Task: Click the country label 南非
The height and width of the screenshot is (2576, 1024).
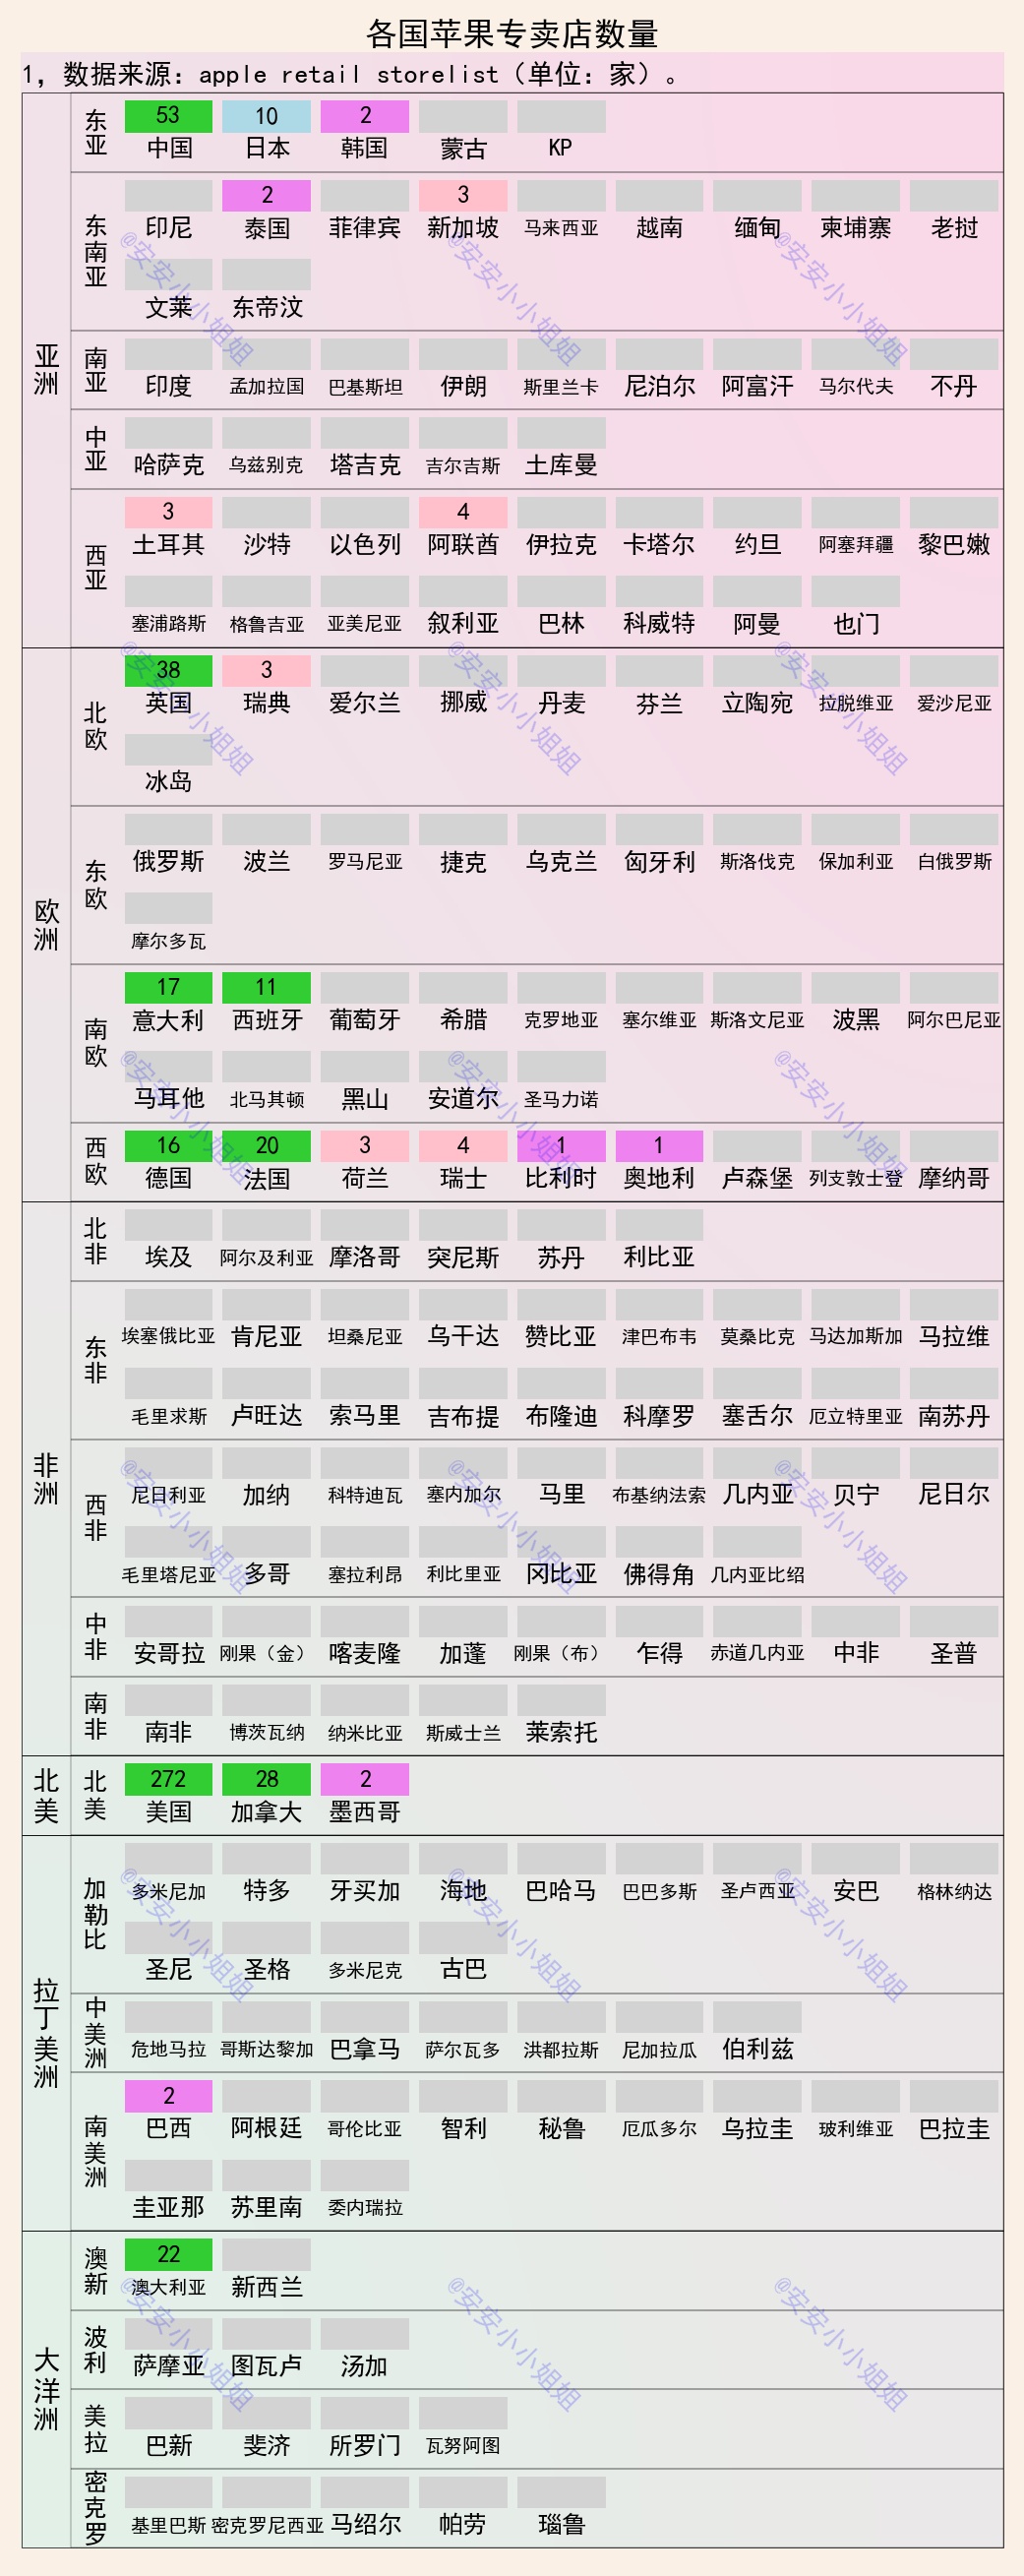Action: click(168, 1732)
